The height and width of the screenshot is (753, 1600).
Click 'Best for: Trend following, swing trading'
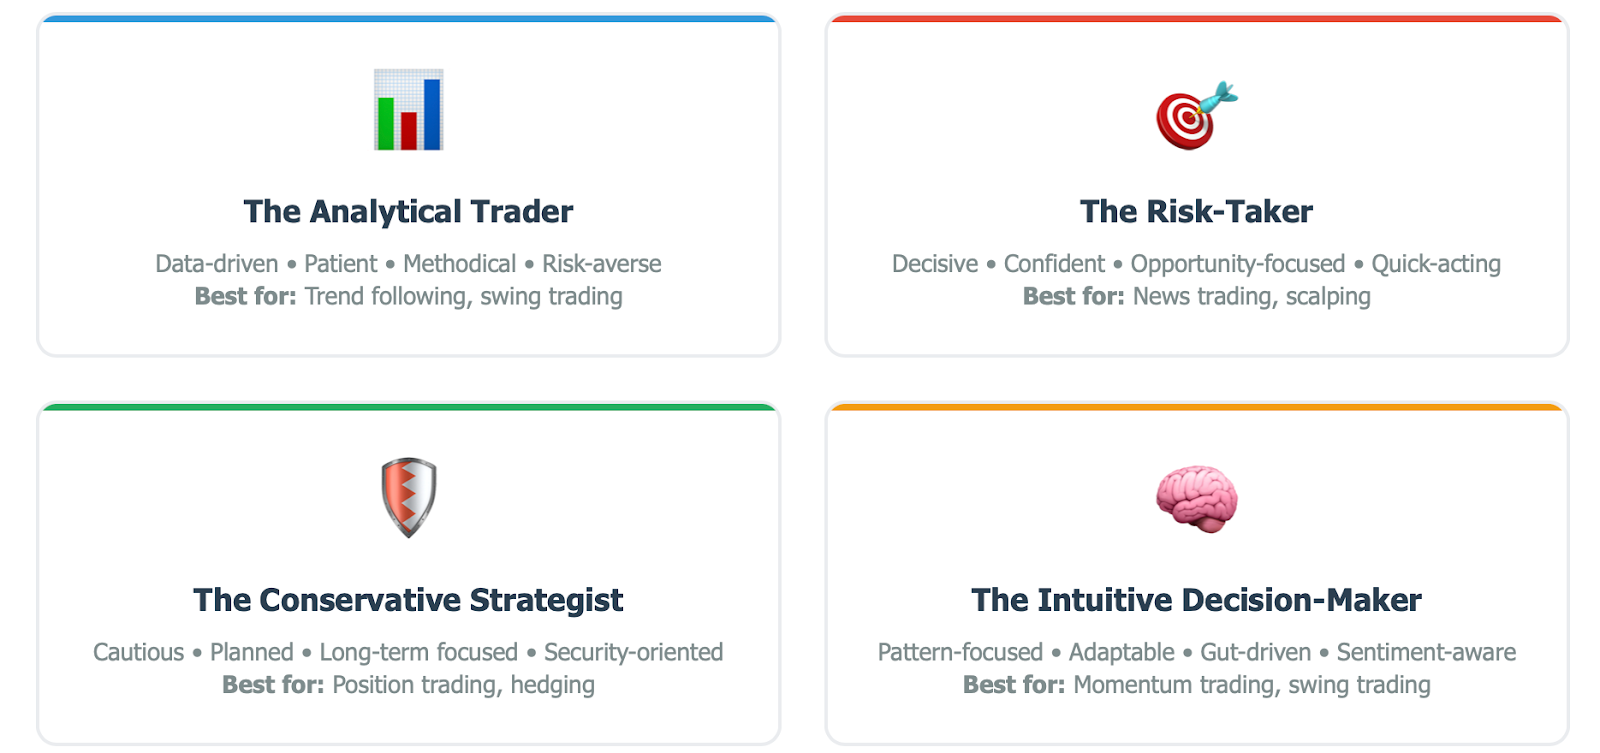[408, 297]
